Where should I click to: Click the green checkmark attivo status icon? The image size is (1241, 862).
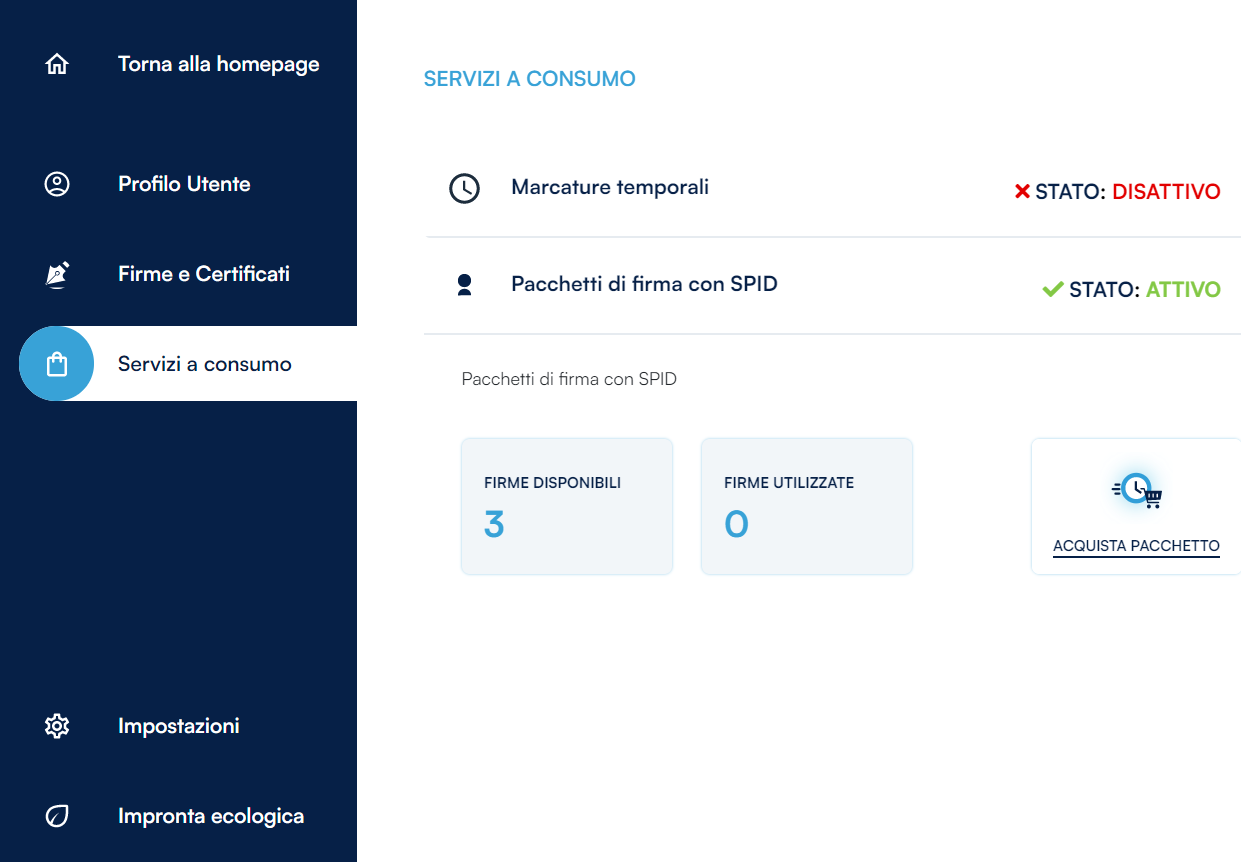coord(1052,290)
